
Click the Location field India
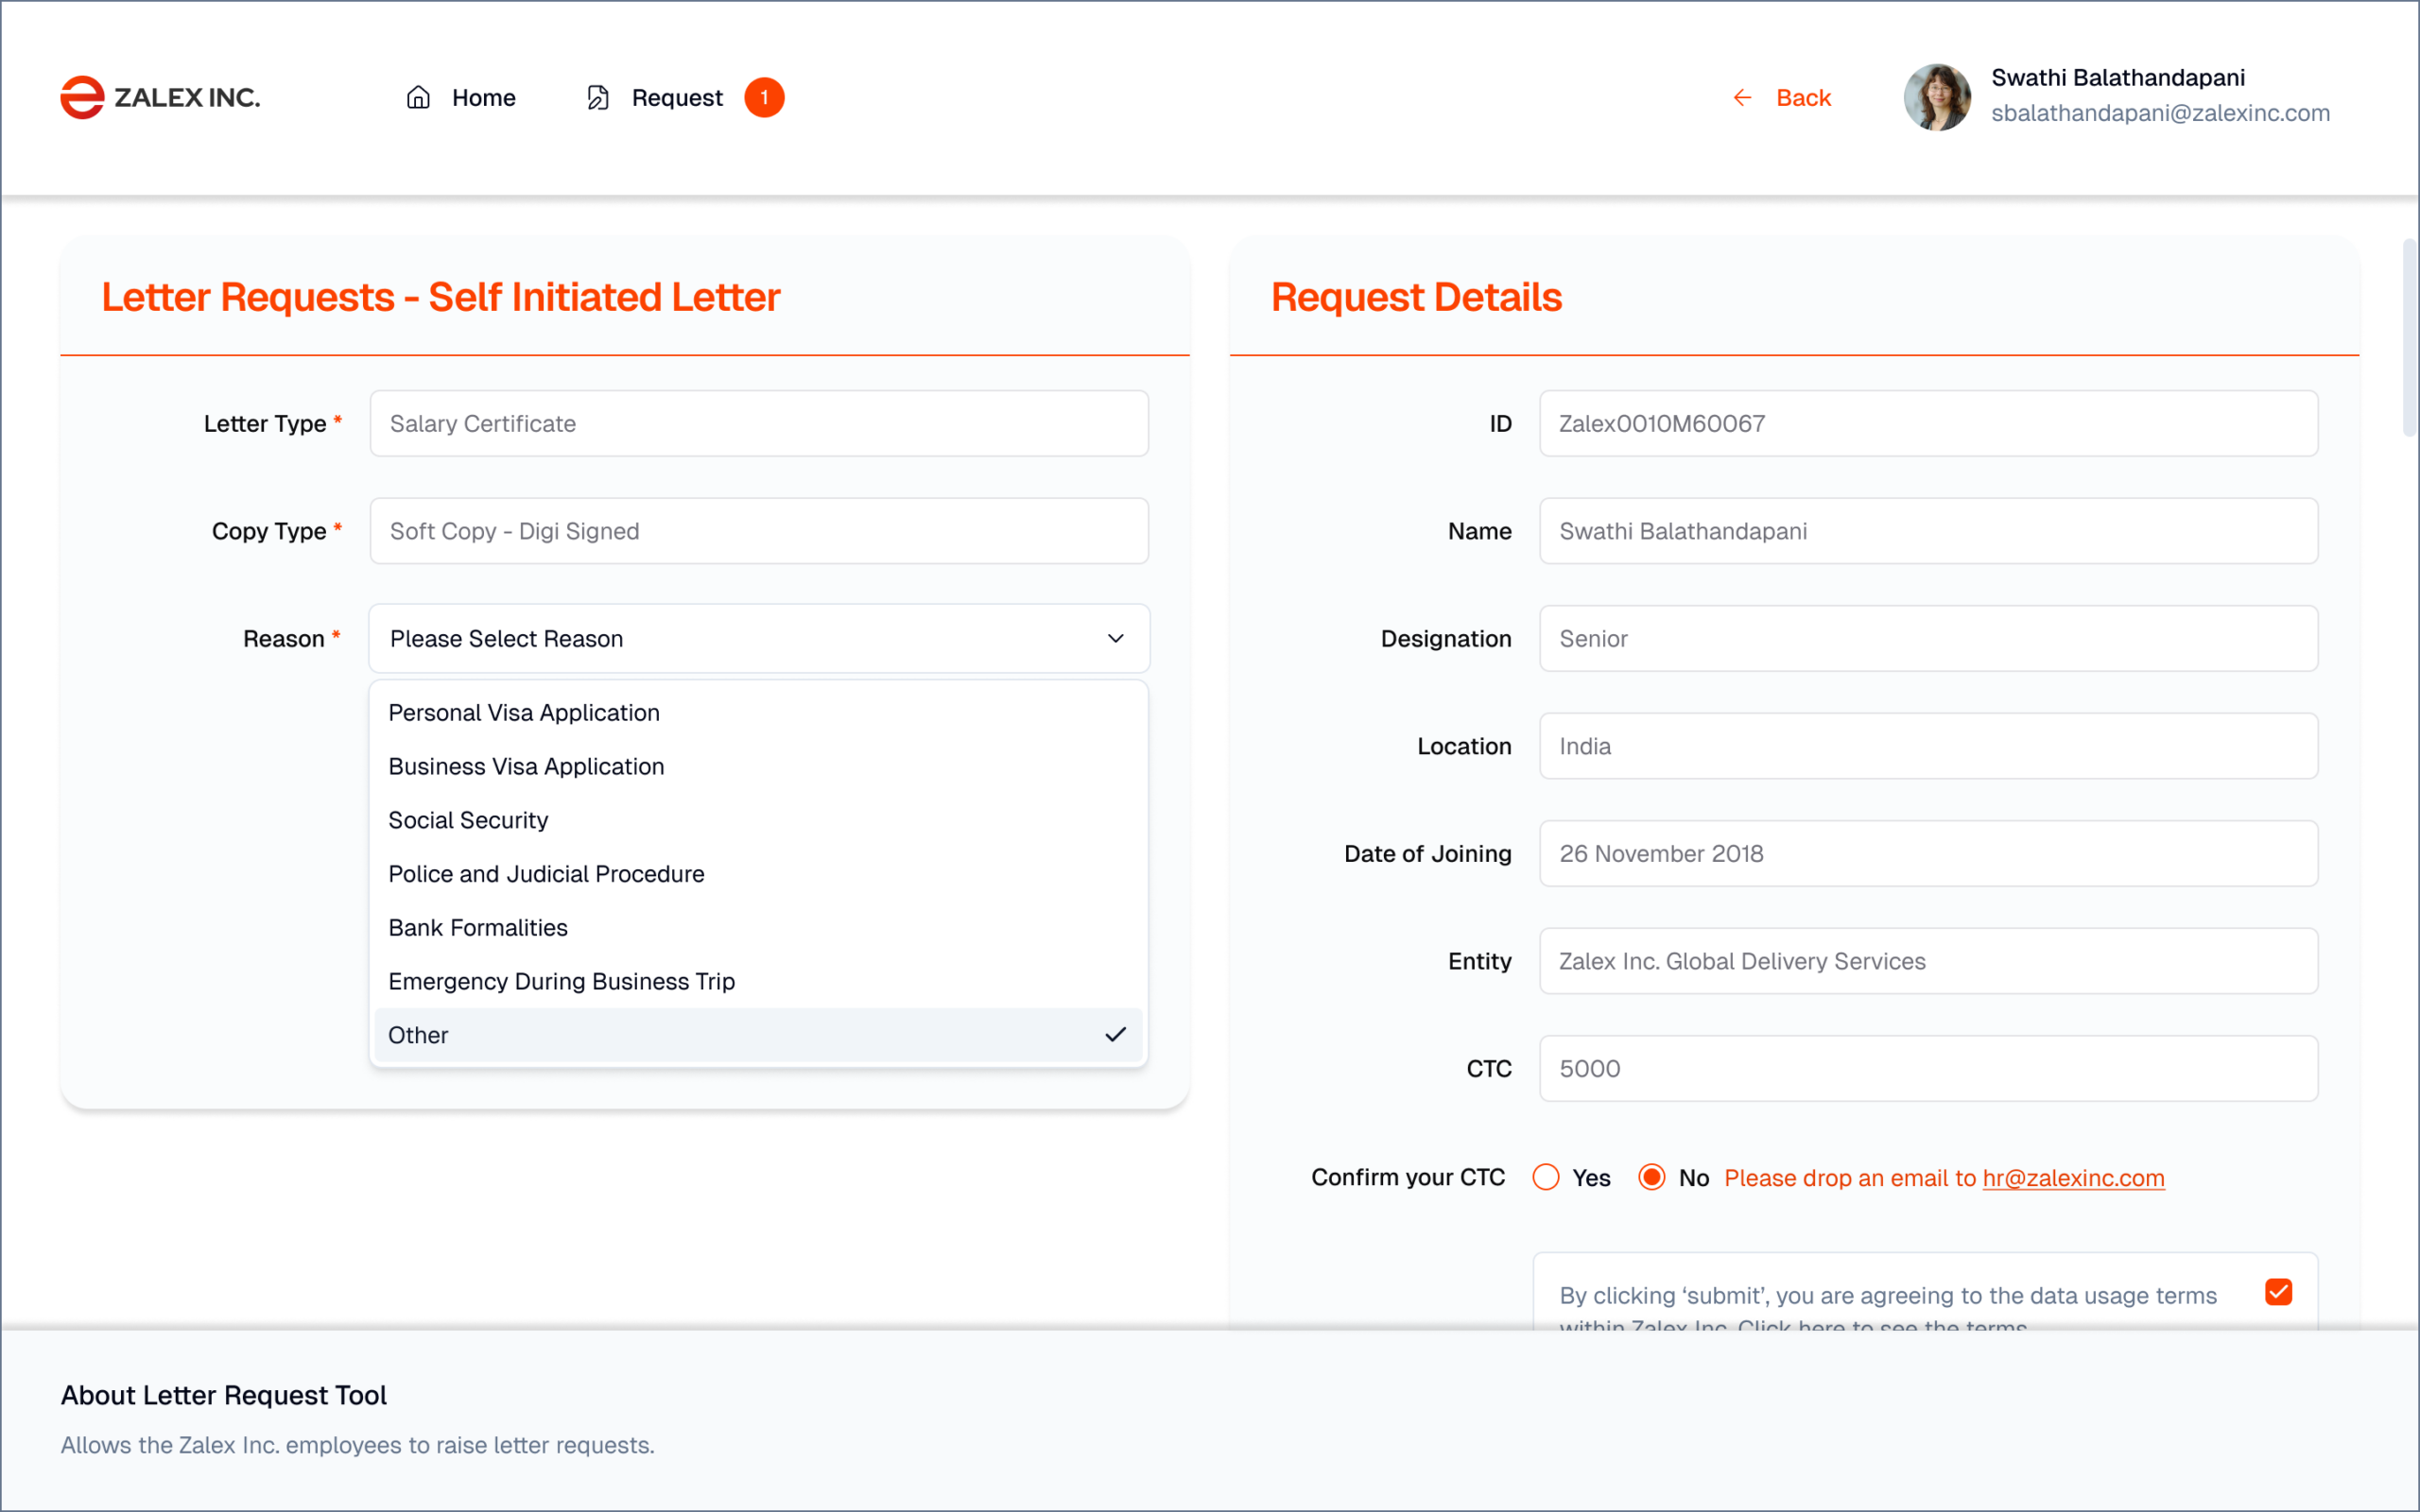coord(1928,746)
